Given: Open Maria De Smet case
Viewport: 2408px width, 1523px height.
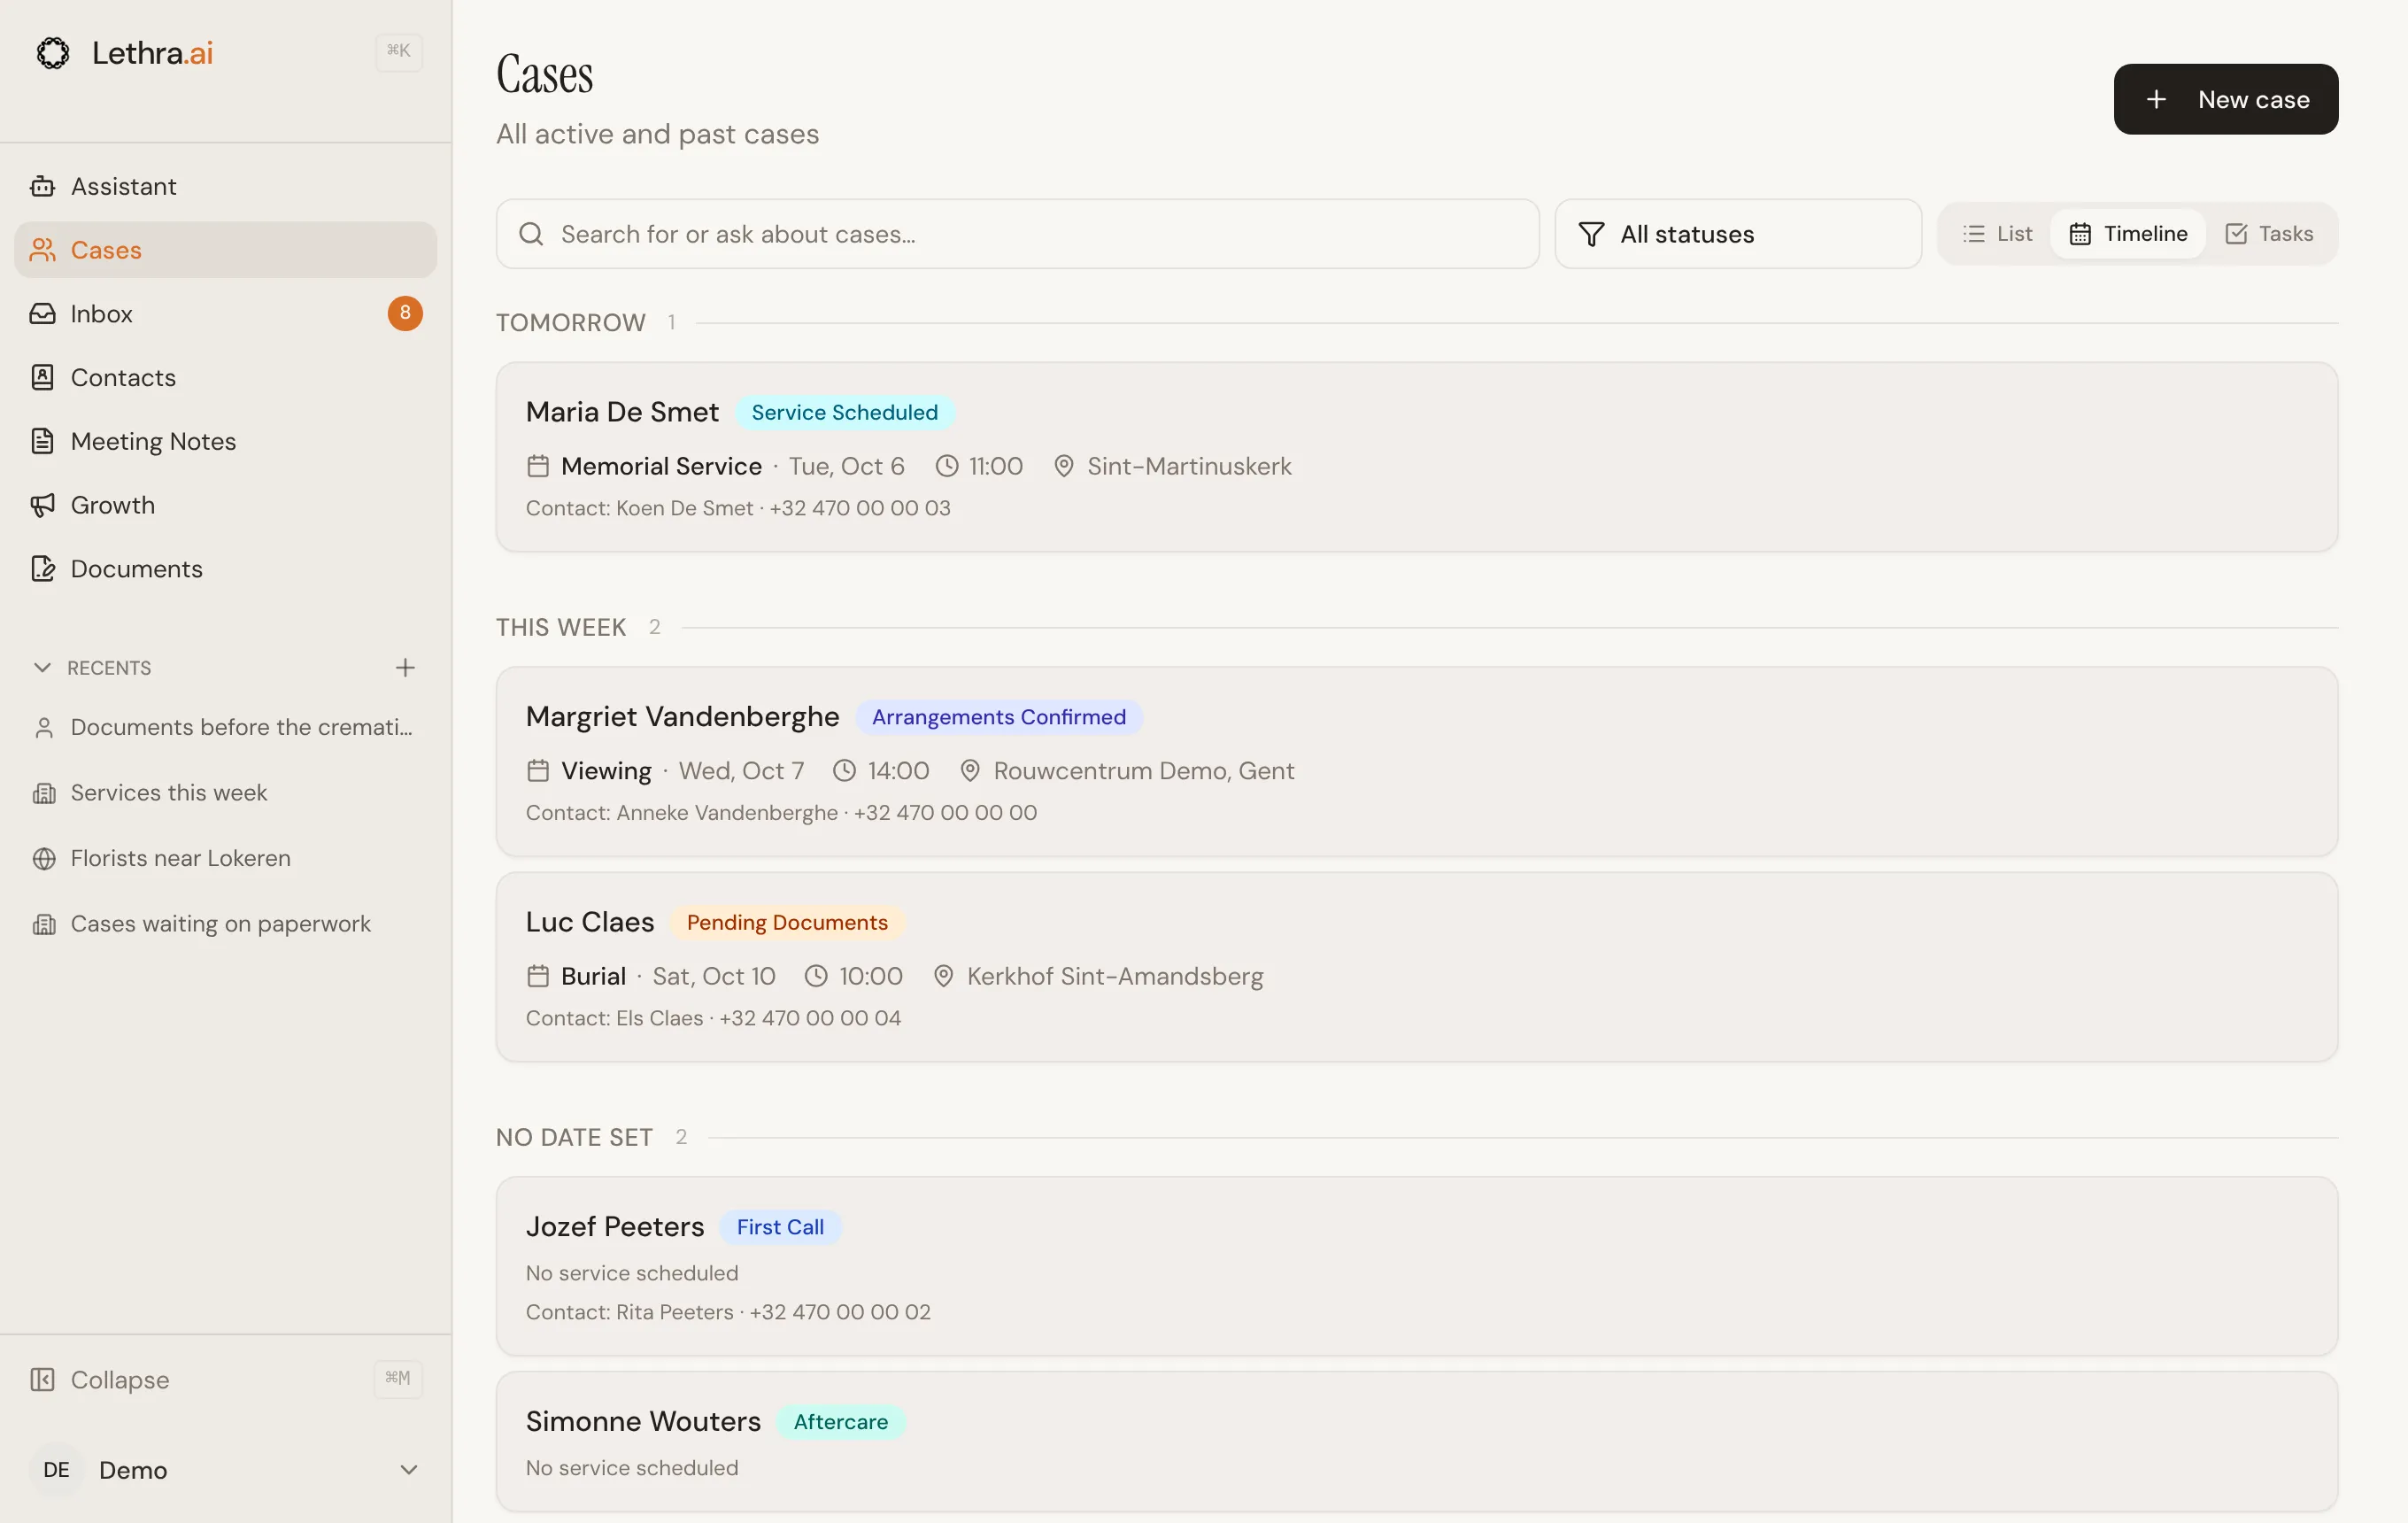Looking at the screenshot, I should (1417, 457).
